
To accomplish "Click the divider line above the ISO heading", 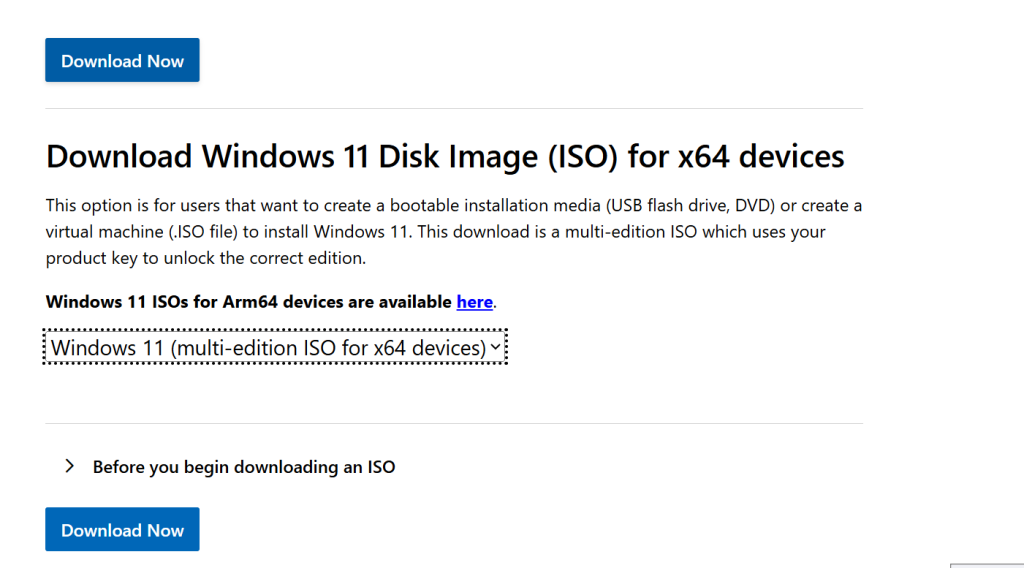I will click(453, 108).
